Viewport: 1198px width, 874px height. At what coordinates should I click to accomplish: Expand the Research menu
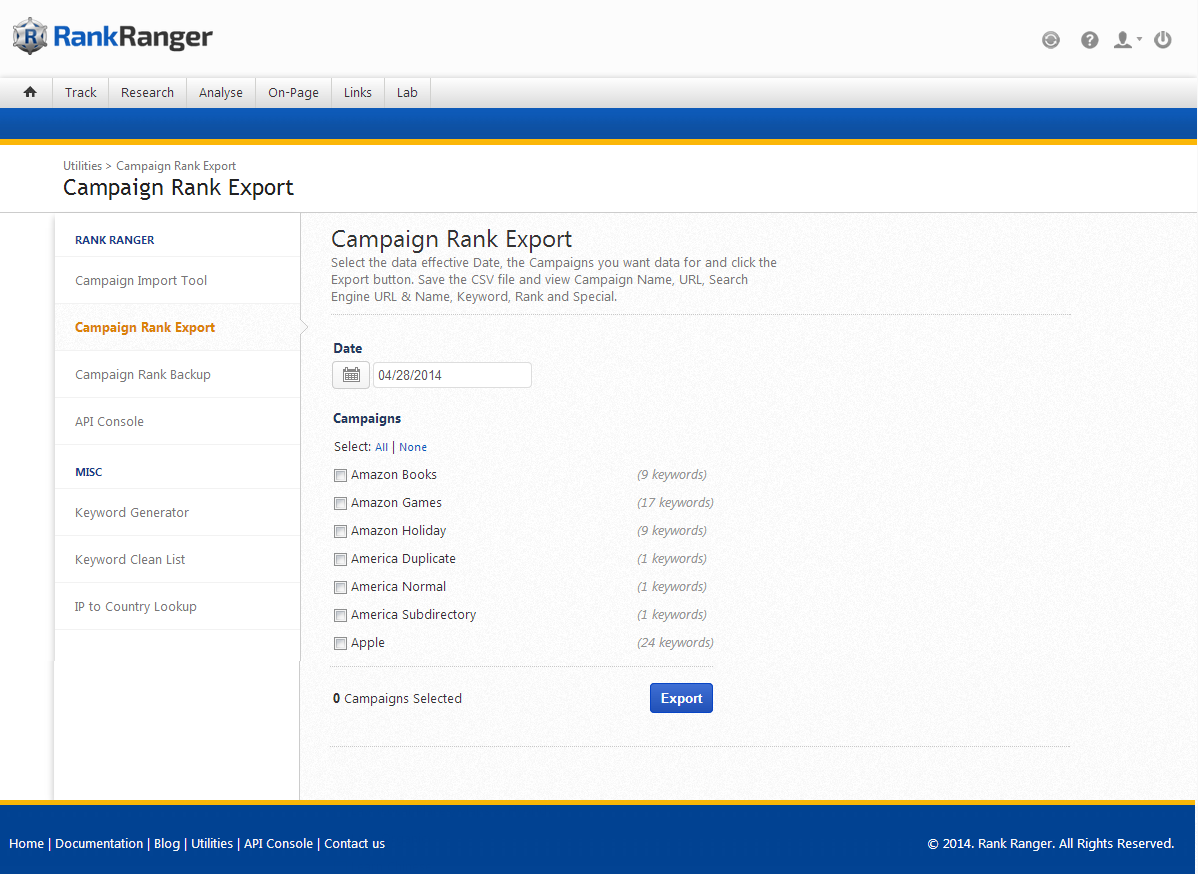point(147,92)
